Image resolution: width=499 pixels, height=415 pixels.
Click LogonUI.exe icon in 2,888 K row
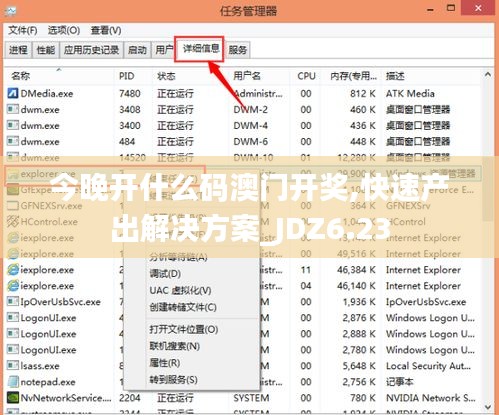click(x=13, y=334)
